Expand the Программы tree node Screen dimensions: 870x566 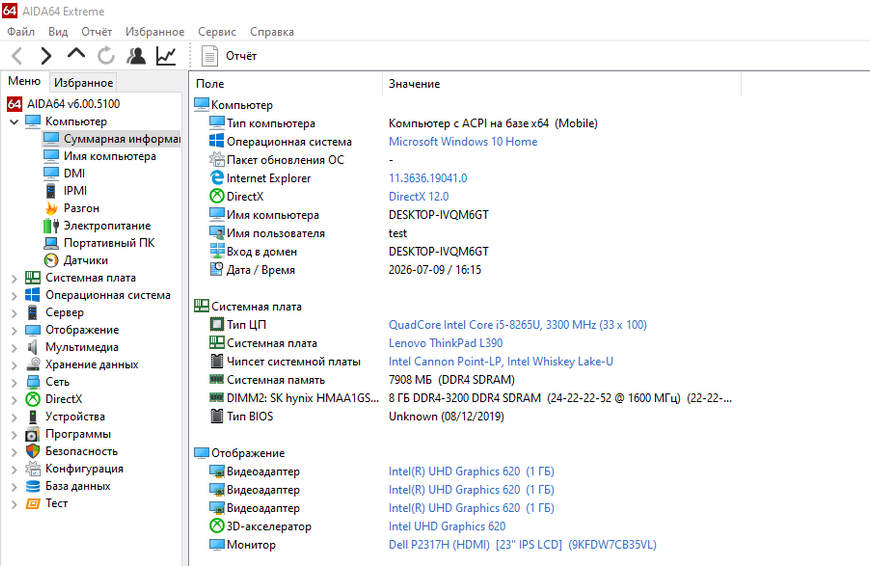[14, 434]
